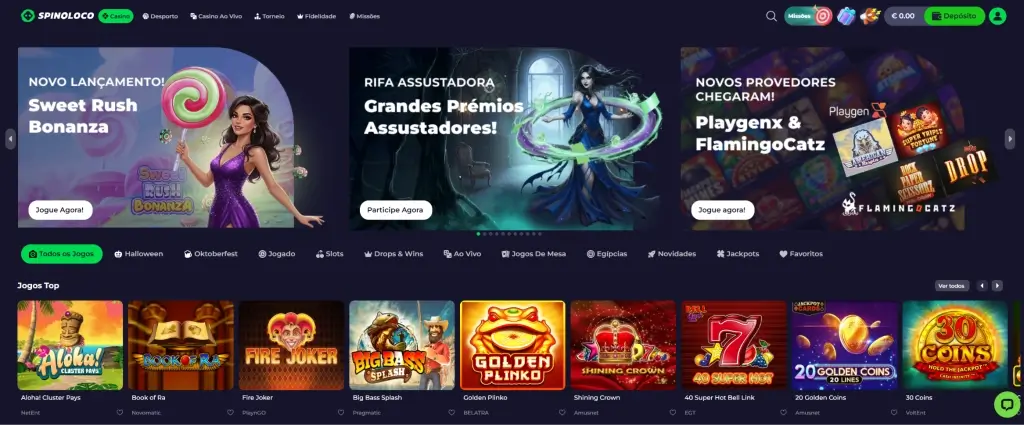Go to previous banner slide arrow
This screenshot has width=1024, height=425.
(x=10, y=138)
